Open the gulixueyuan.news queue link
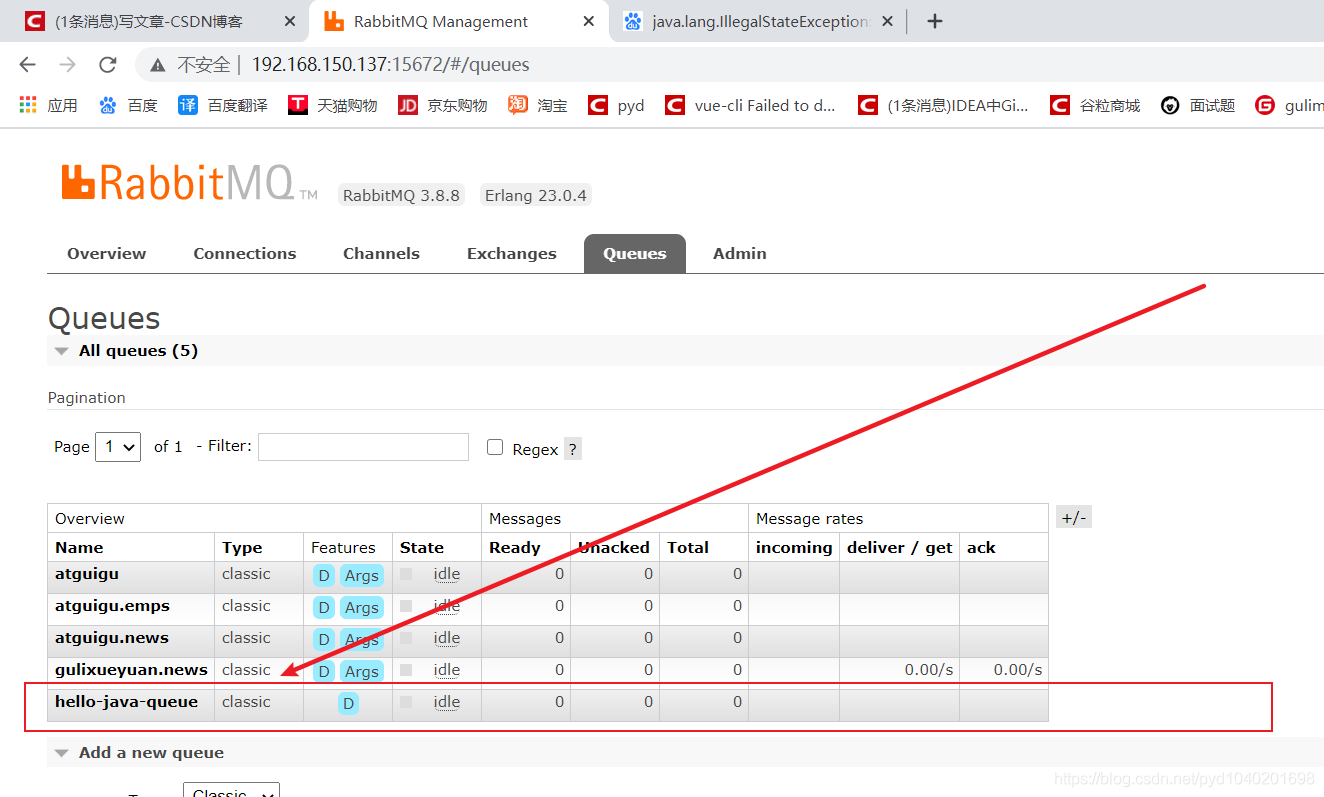This screenshot has height=797, width=1324. tap(131, 670)
